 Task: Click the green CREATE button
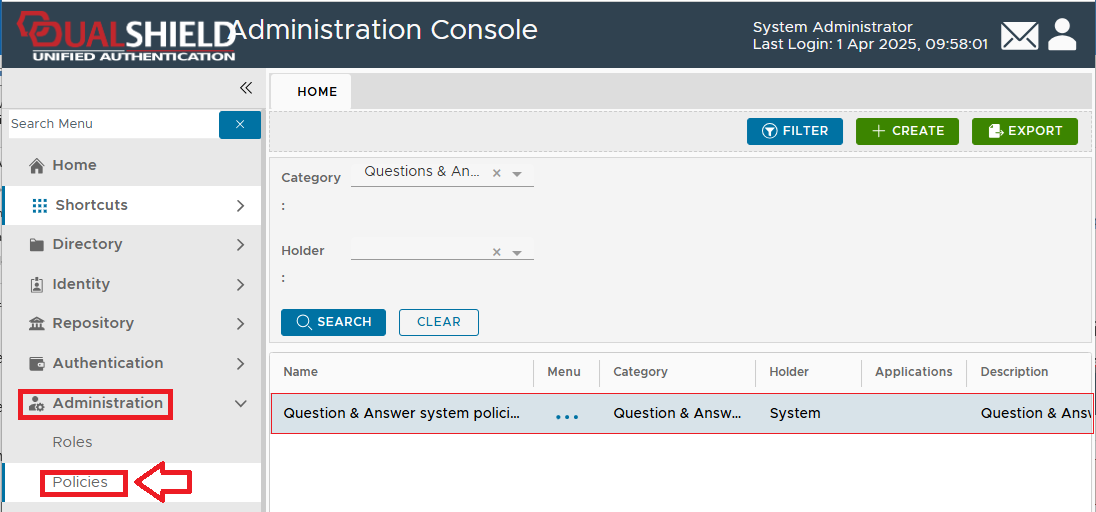click(x=907, y=131)
